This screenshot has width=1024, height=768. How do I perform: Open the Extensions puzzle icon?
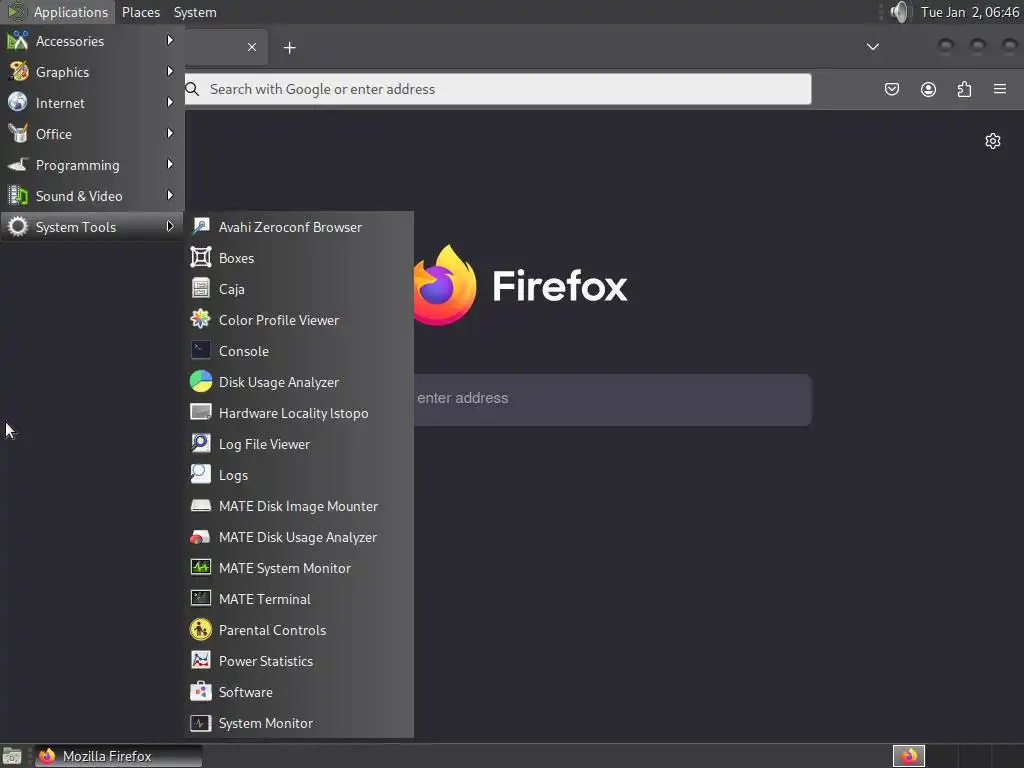[964, 89]
